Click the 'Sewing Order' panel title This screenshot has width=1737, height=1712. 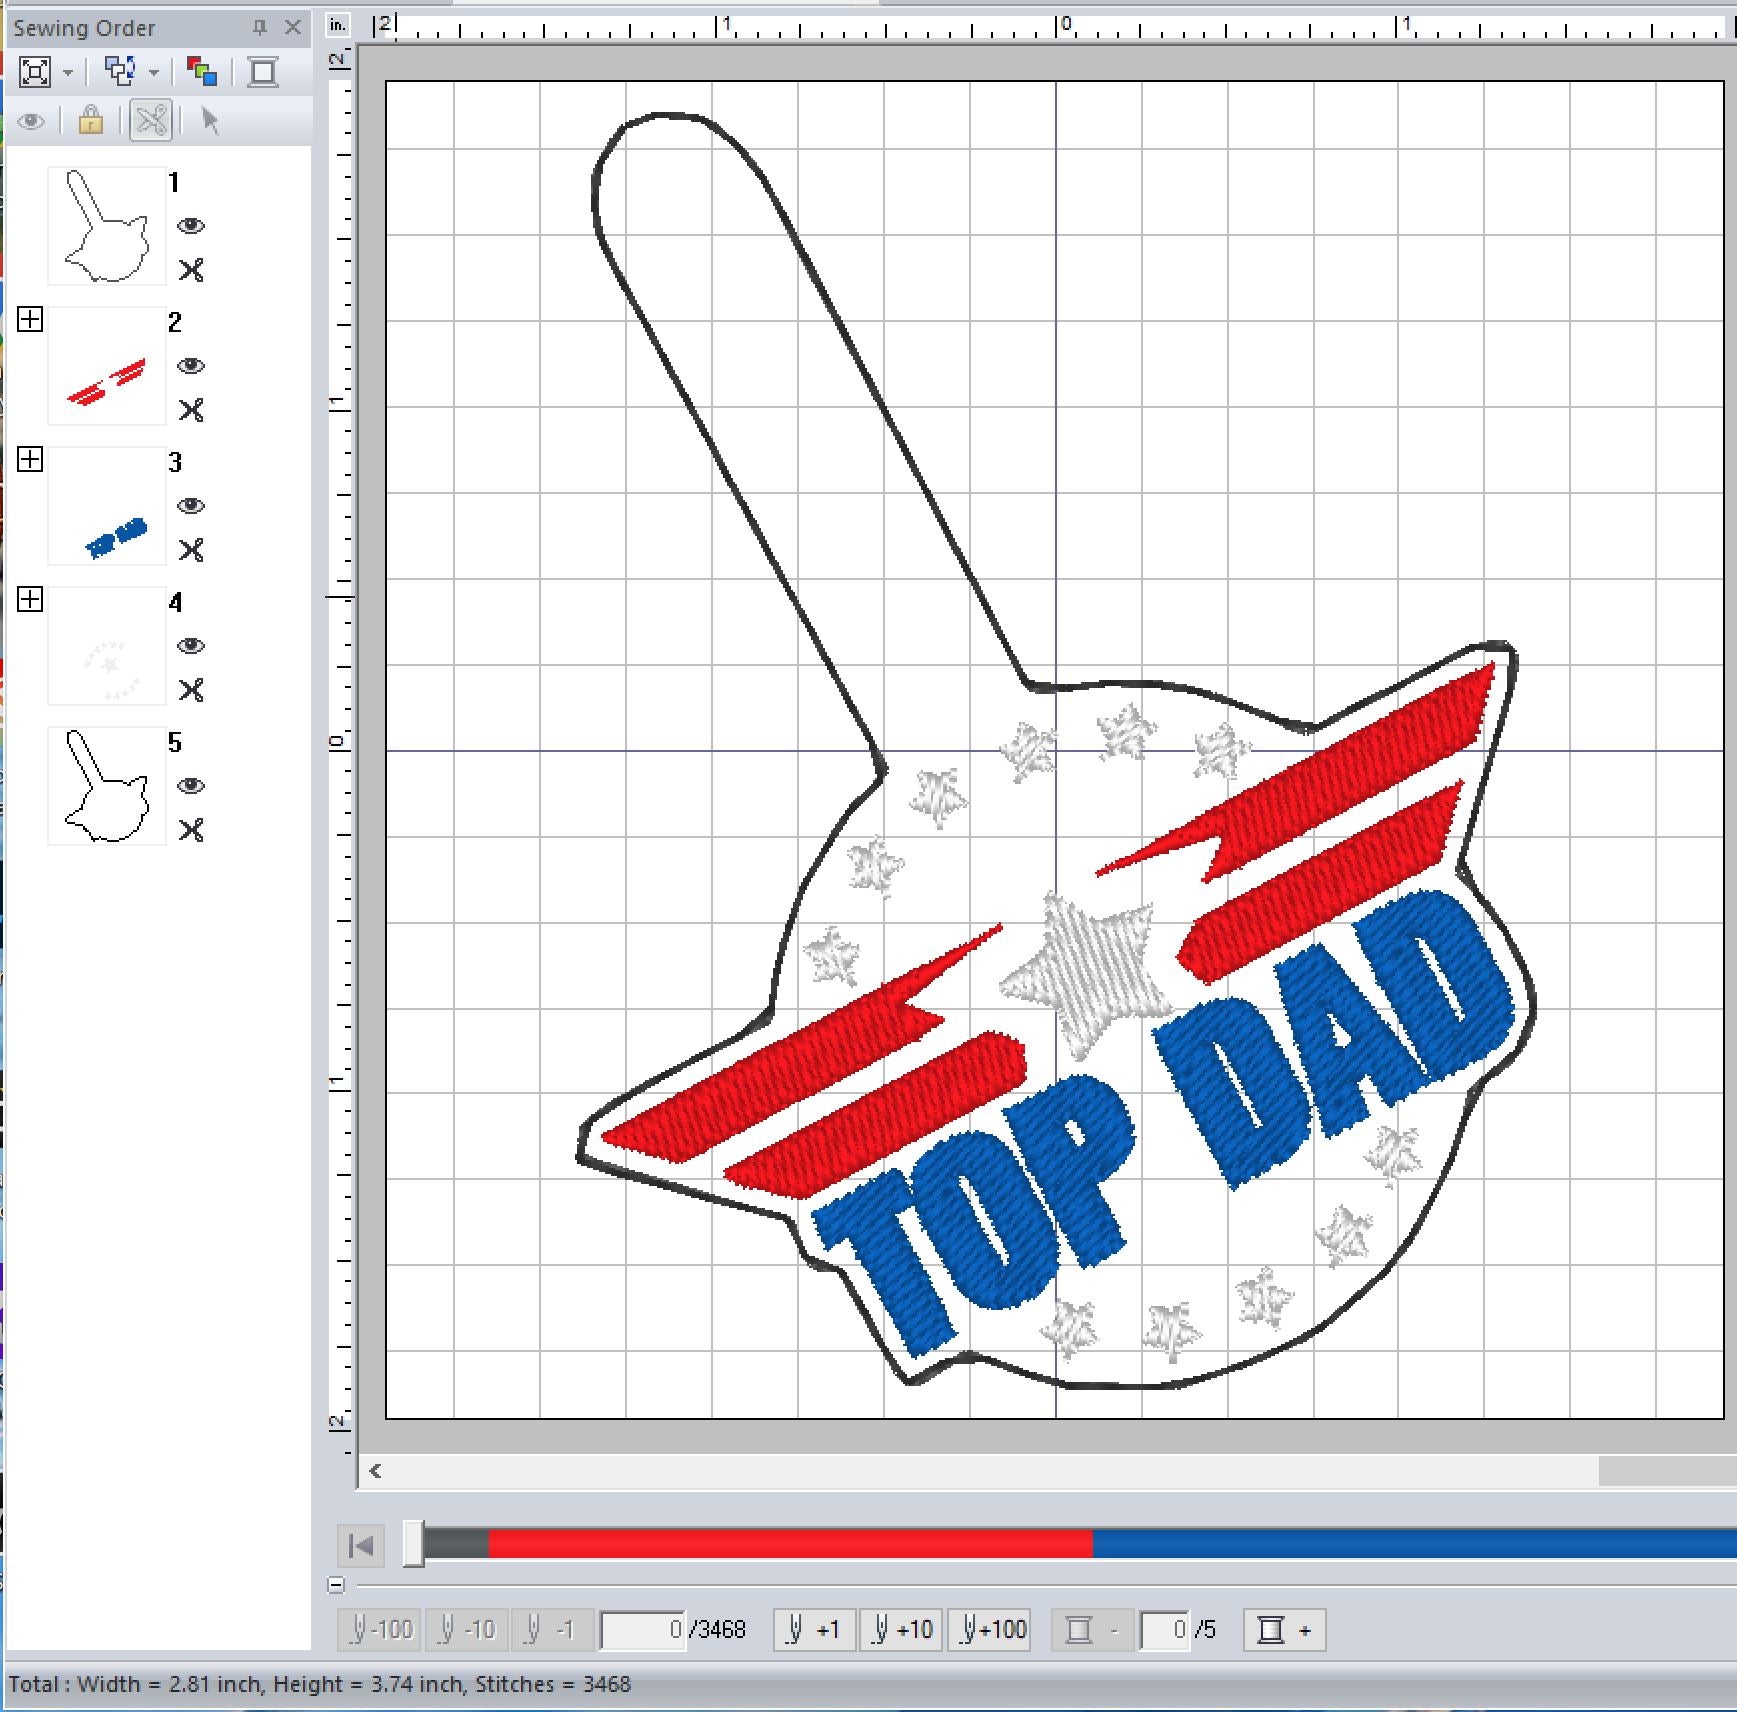coord(84,28)
